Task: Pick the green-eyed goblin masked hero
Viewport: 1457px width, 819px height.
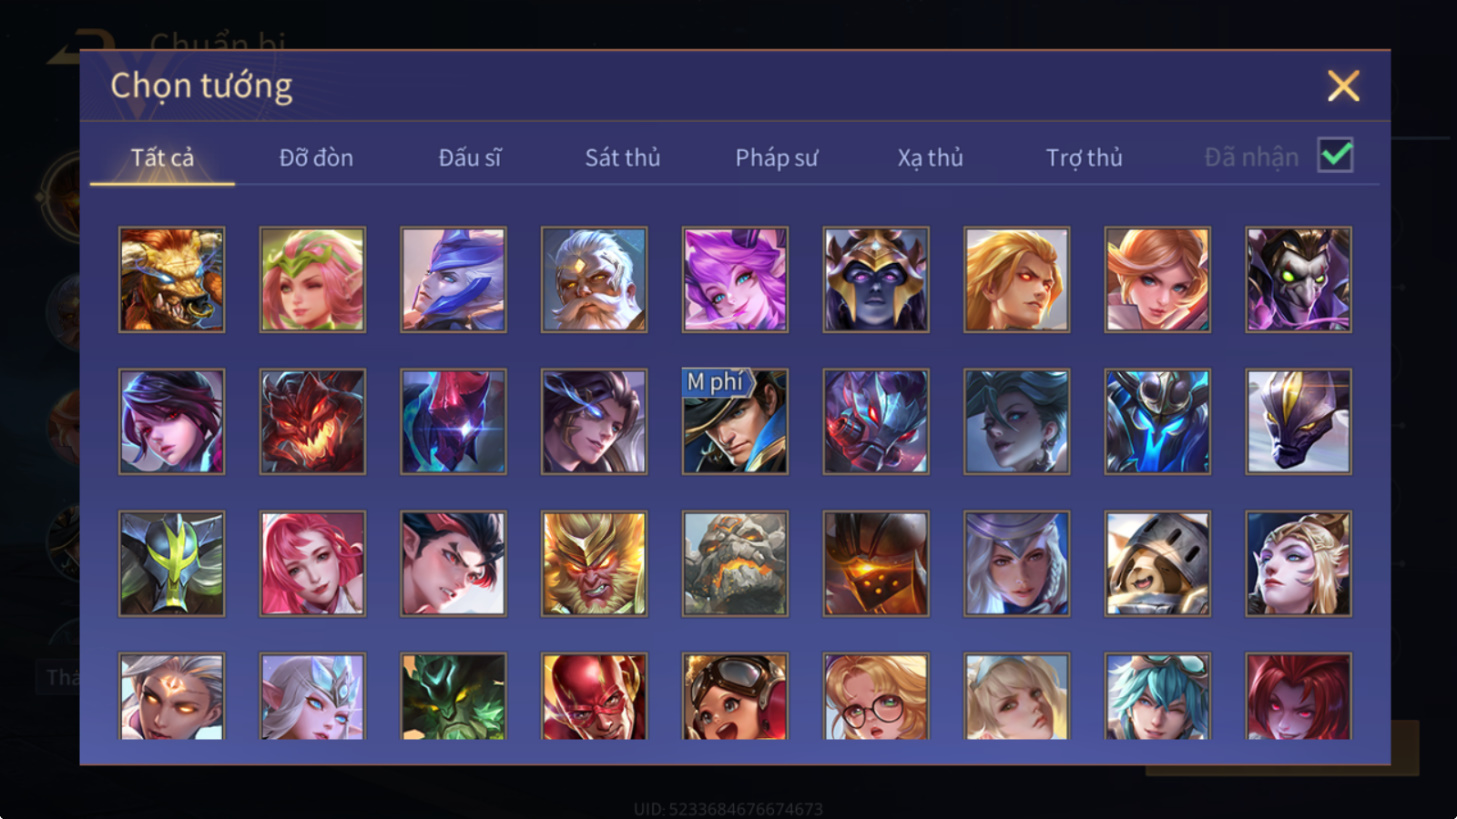Action: 1299,279
